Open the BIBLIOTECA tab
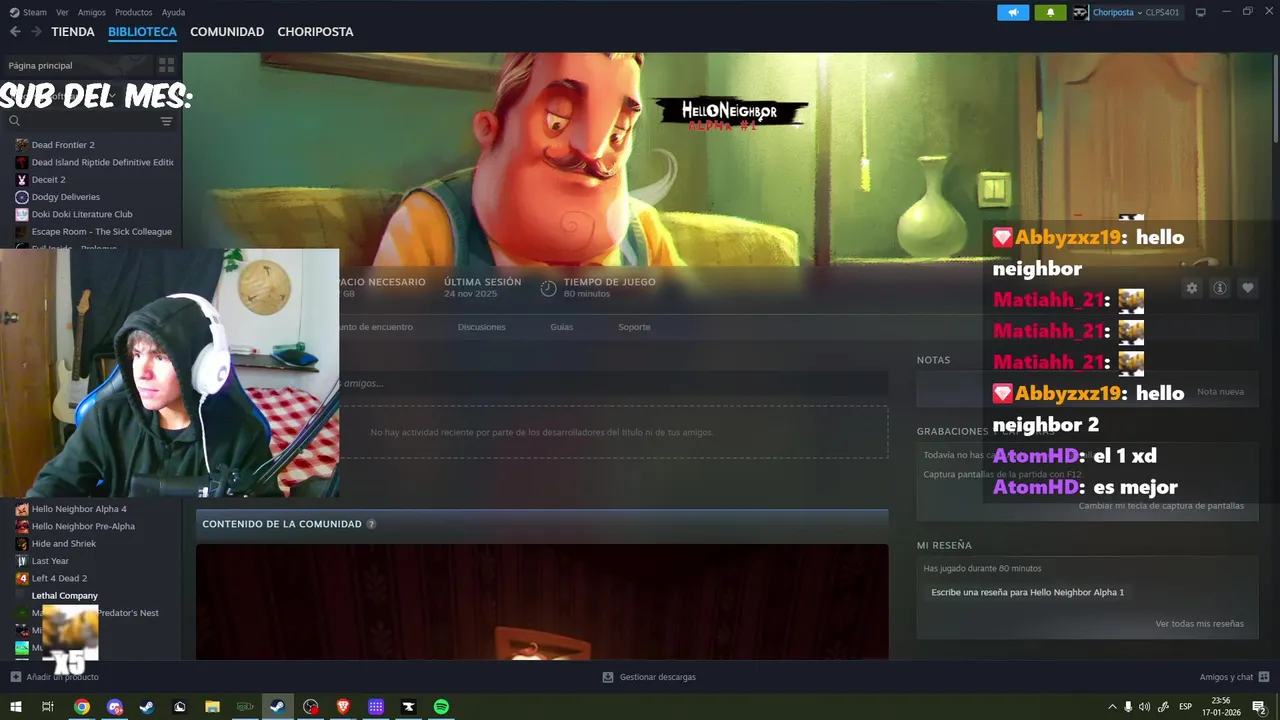Image resolution: width=1280 pixels, height=720 pixels. (x=142, y=32)
